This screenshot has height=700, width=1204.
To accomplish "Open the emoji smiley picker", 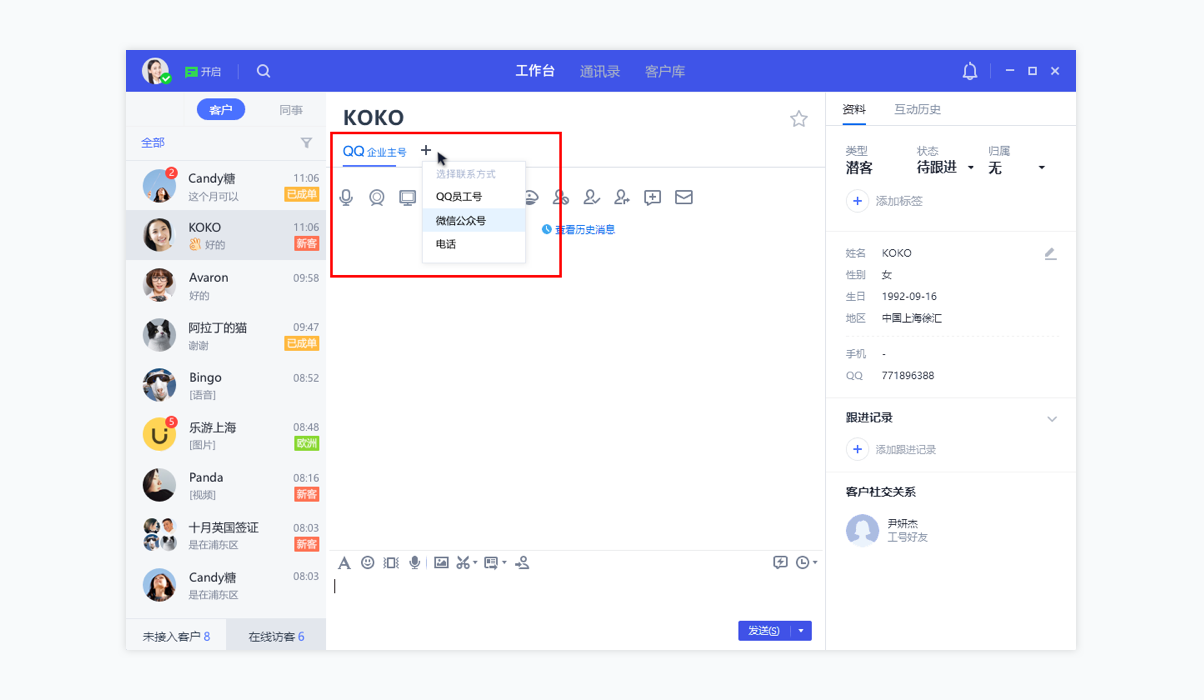I will pyautogui.click(x=368, y=563).
